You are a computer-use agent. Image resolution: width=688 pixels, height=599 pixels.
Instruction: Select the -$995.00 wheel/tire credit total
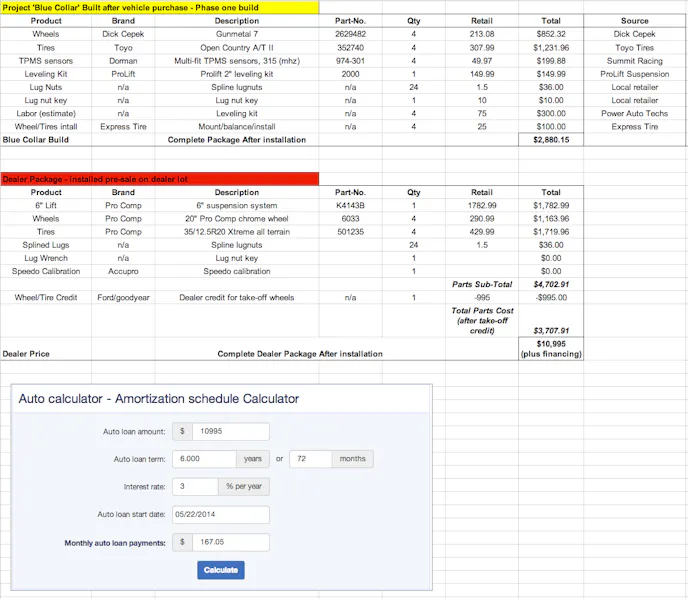[551, 297]
